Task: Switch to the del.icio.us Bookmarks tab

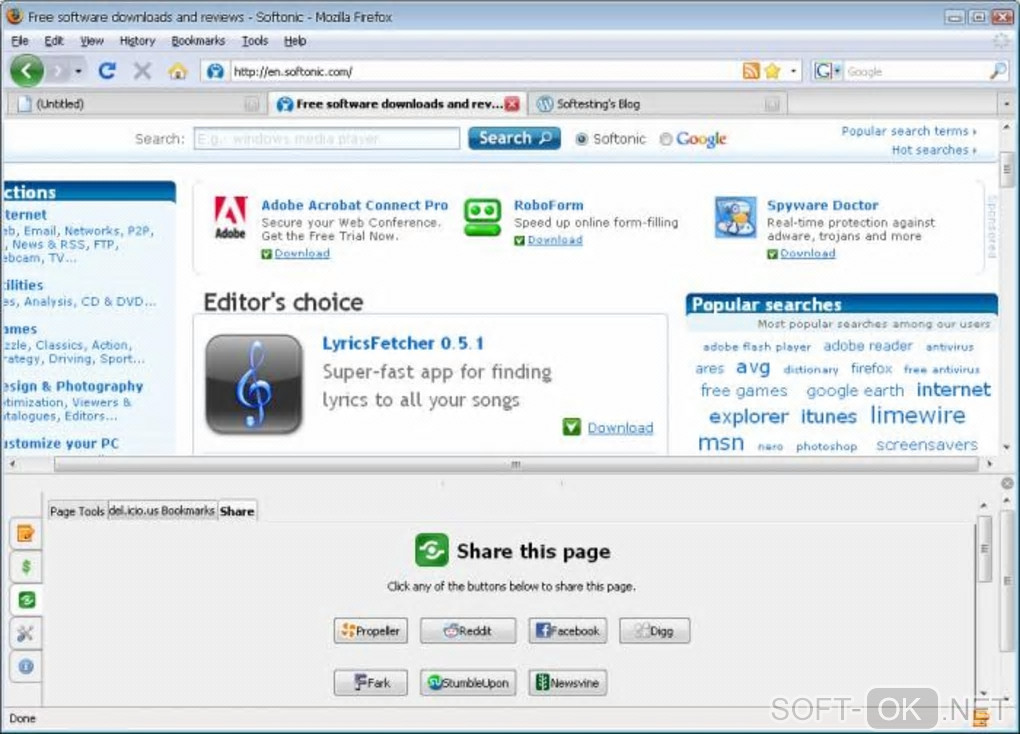Action: 161,511
